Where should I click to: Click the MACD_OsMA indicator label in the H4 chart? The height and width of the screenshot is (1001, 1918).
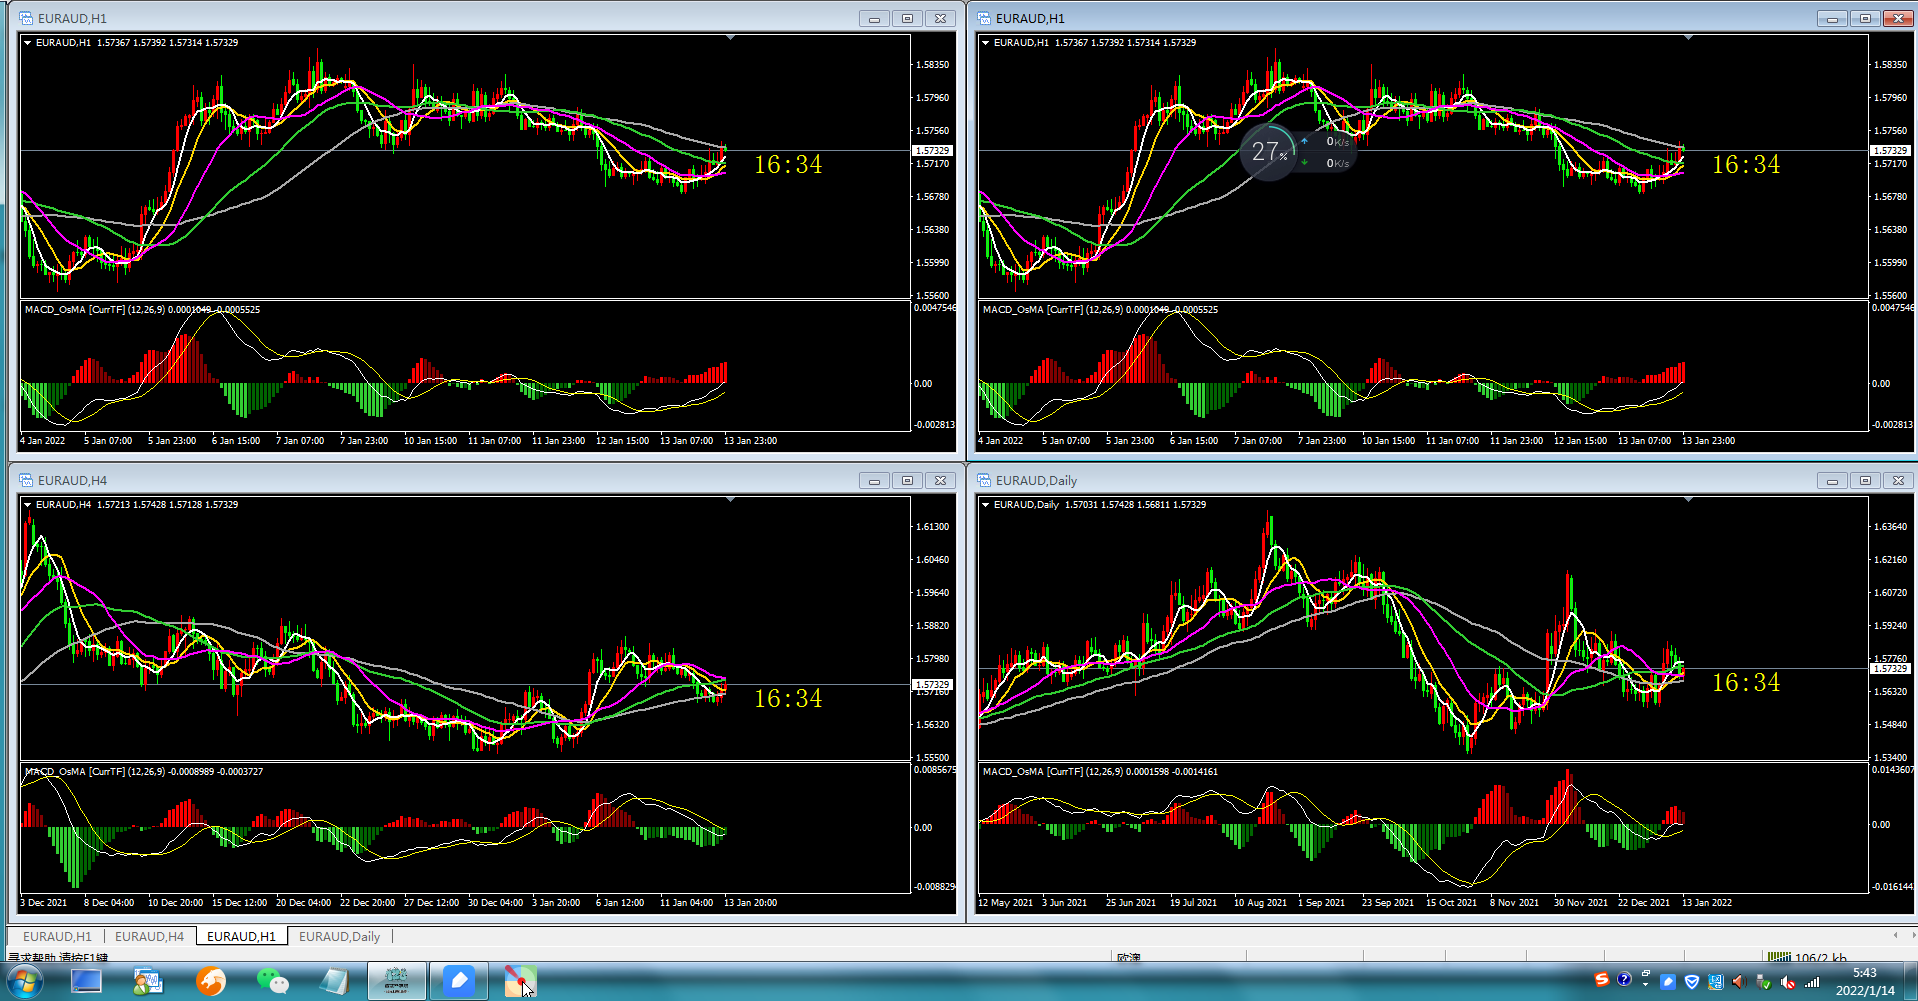click(144, 772)
